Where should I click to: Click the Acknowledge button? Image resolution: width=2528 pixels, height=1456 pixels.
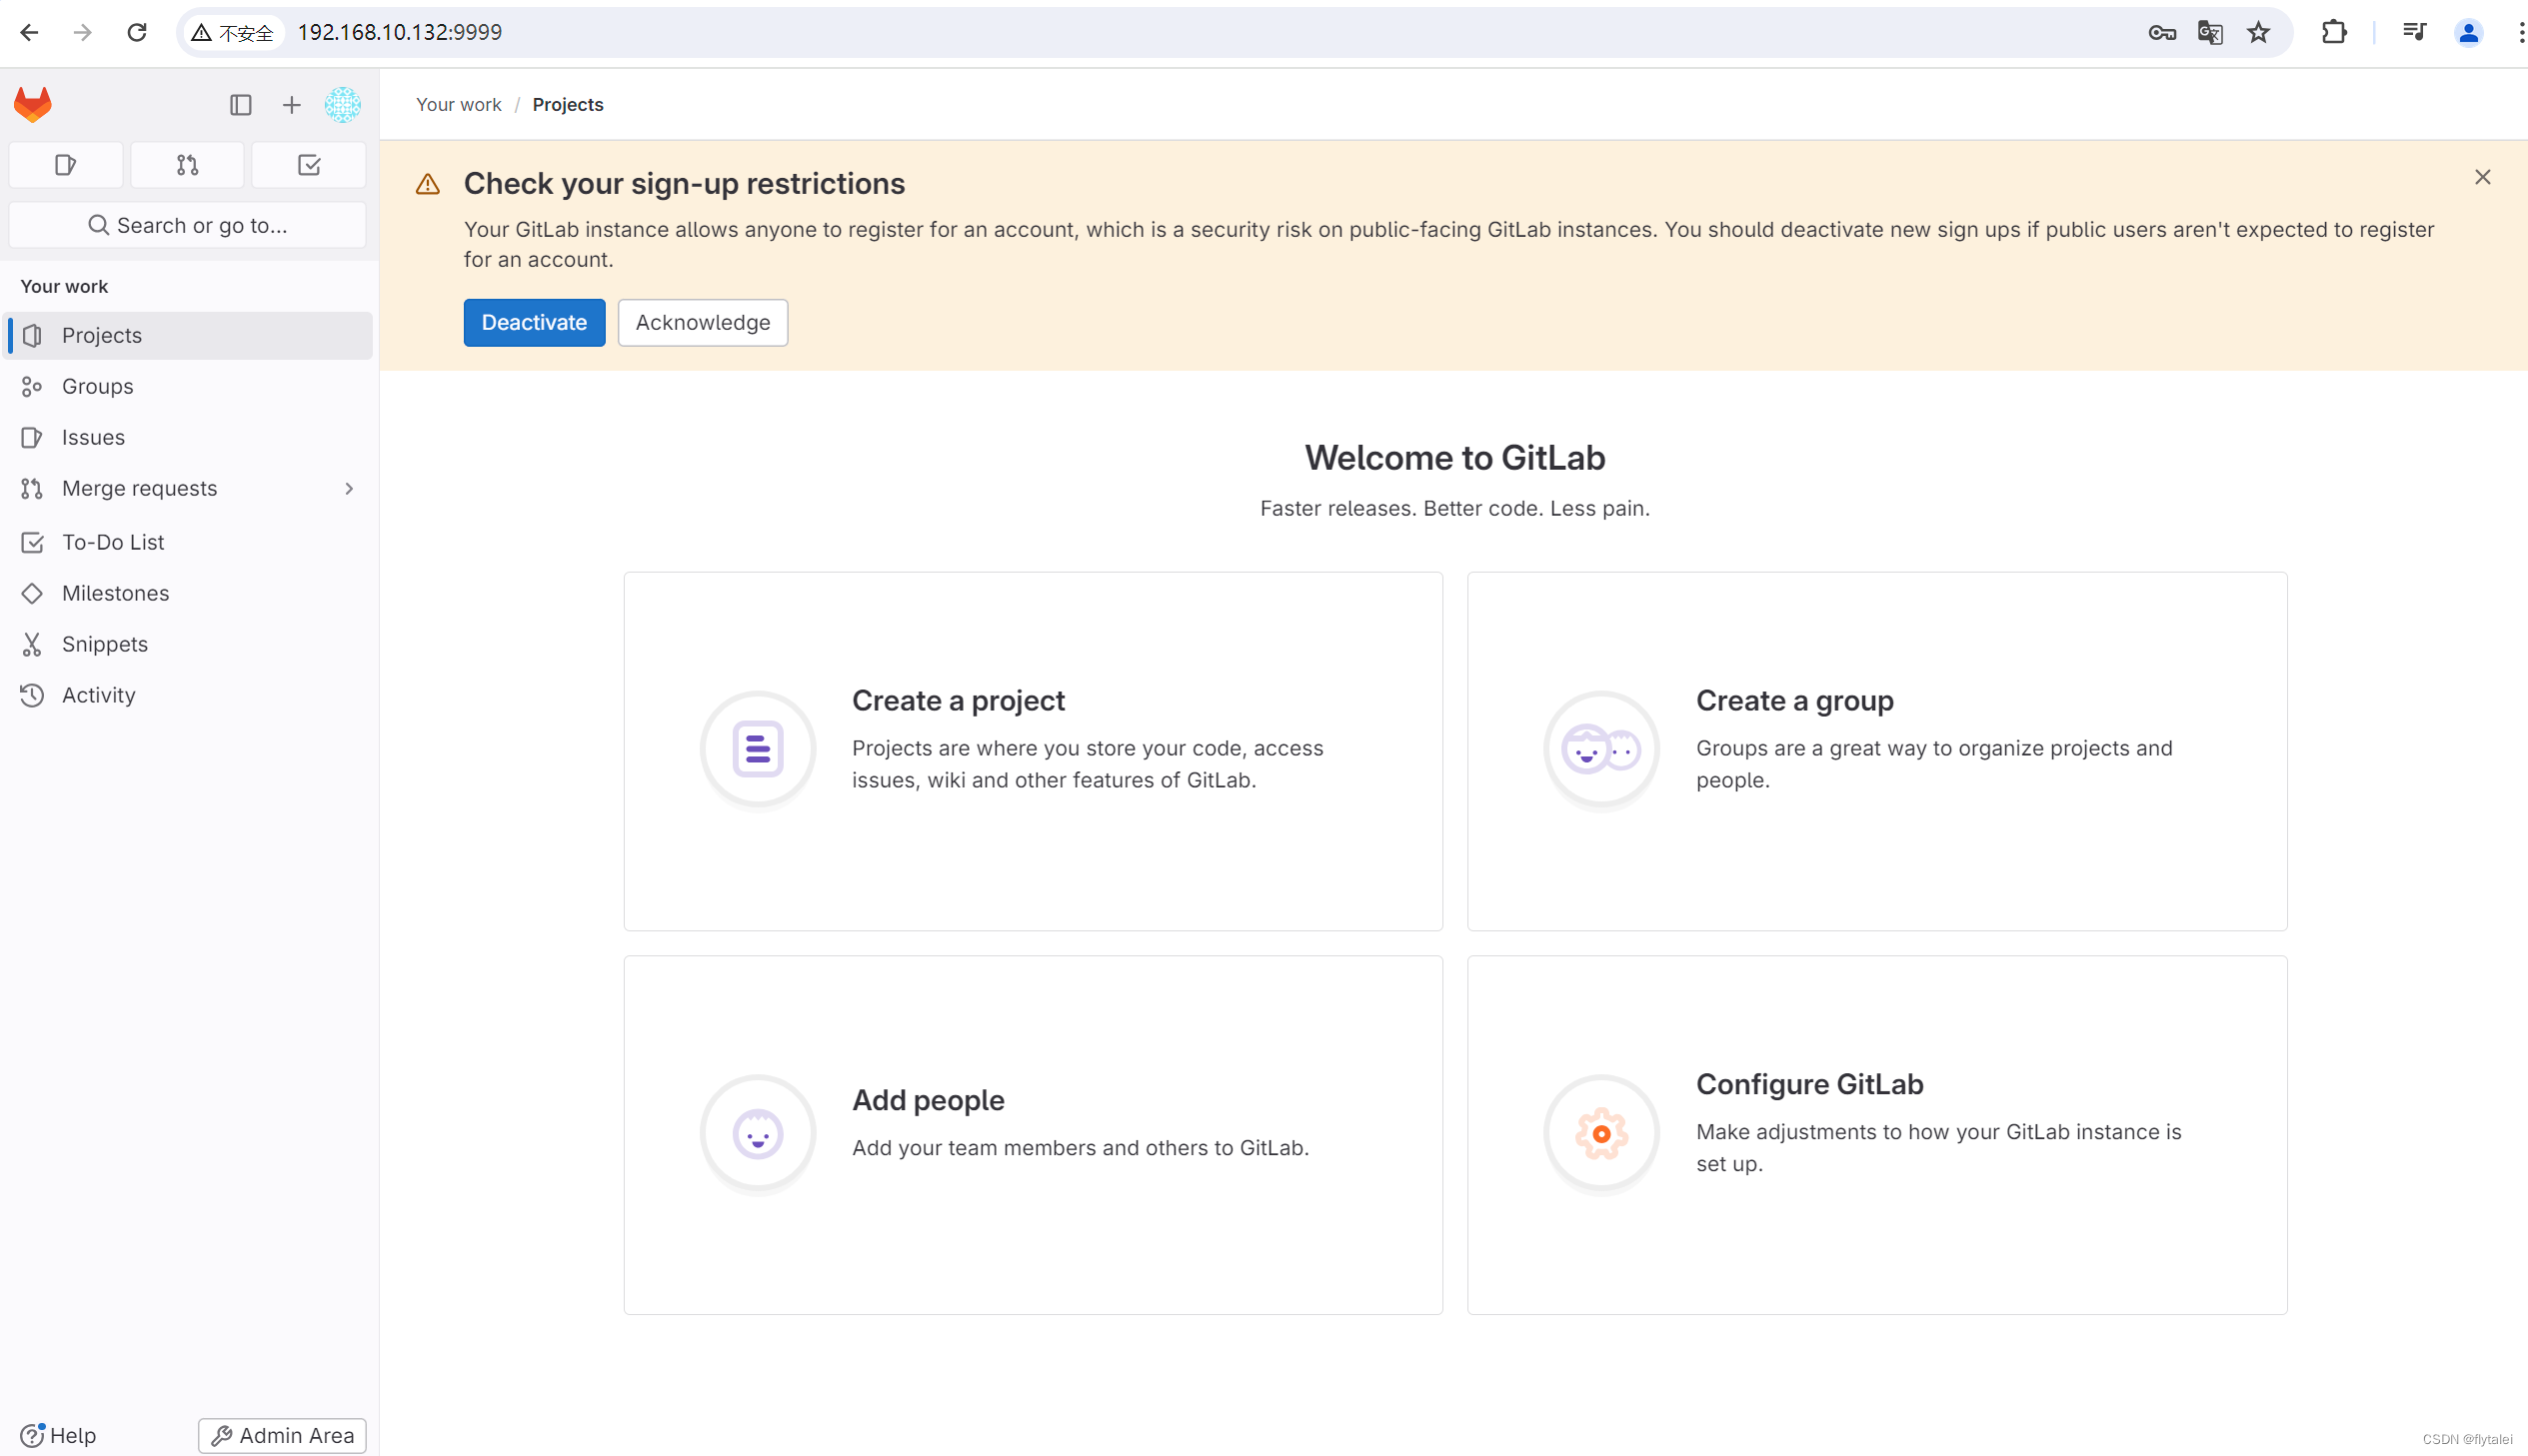pyautogui.click(x=703, y=322)
